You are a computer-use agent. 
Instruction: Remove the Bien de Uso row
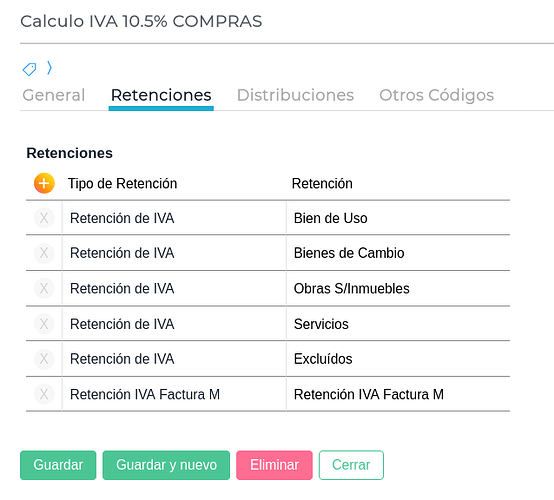coord(44,218)
